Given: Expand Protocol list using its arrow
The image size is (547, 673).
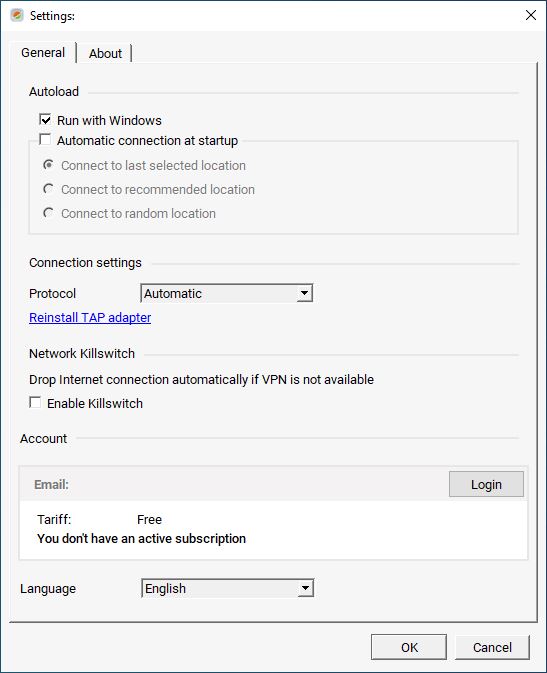Looking at the screenshot, I should click(304, 293).
